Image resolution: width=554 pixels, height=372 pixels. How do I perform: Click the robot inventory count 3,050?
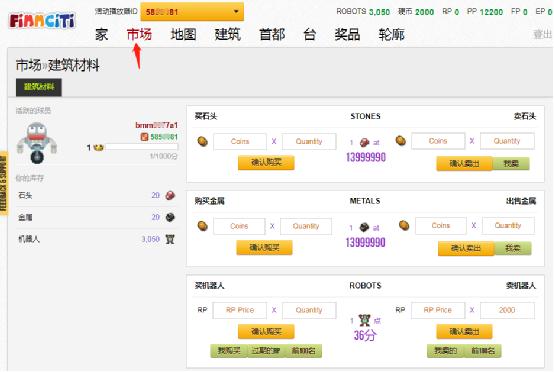click(151, 239)
